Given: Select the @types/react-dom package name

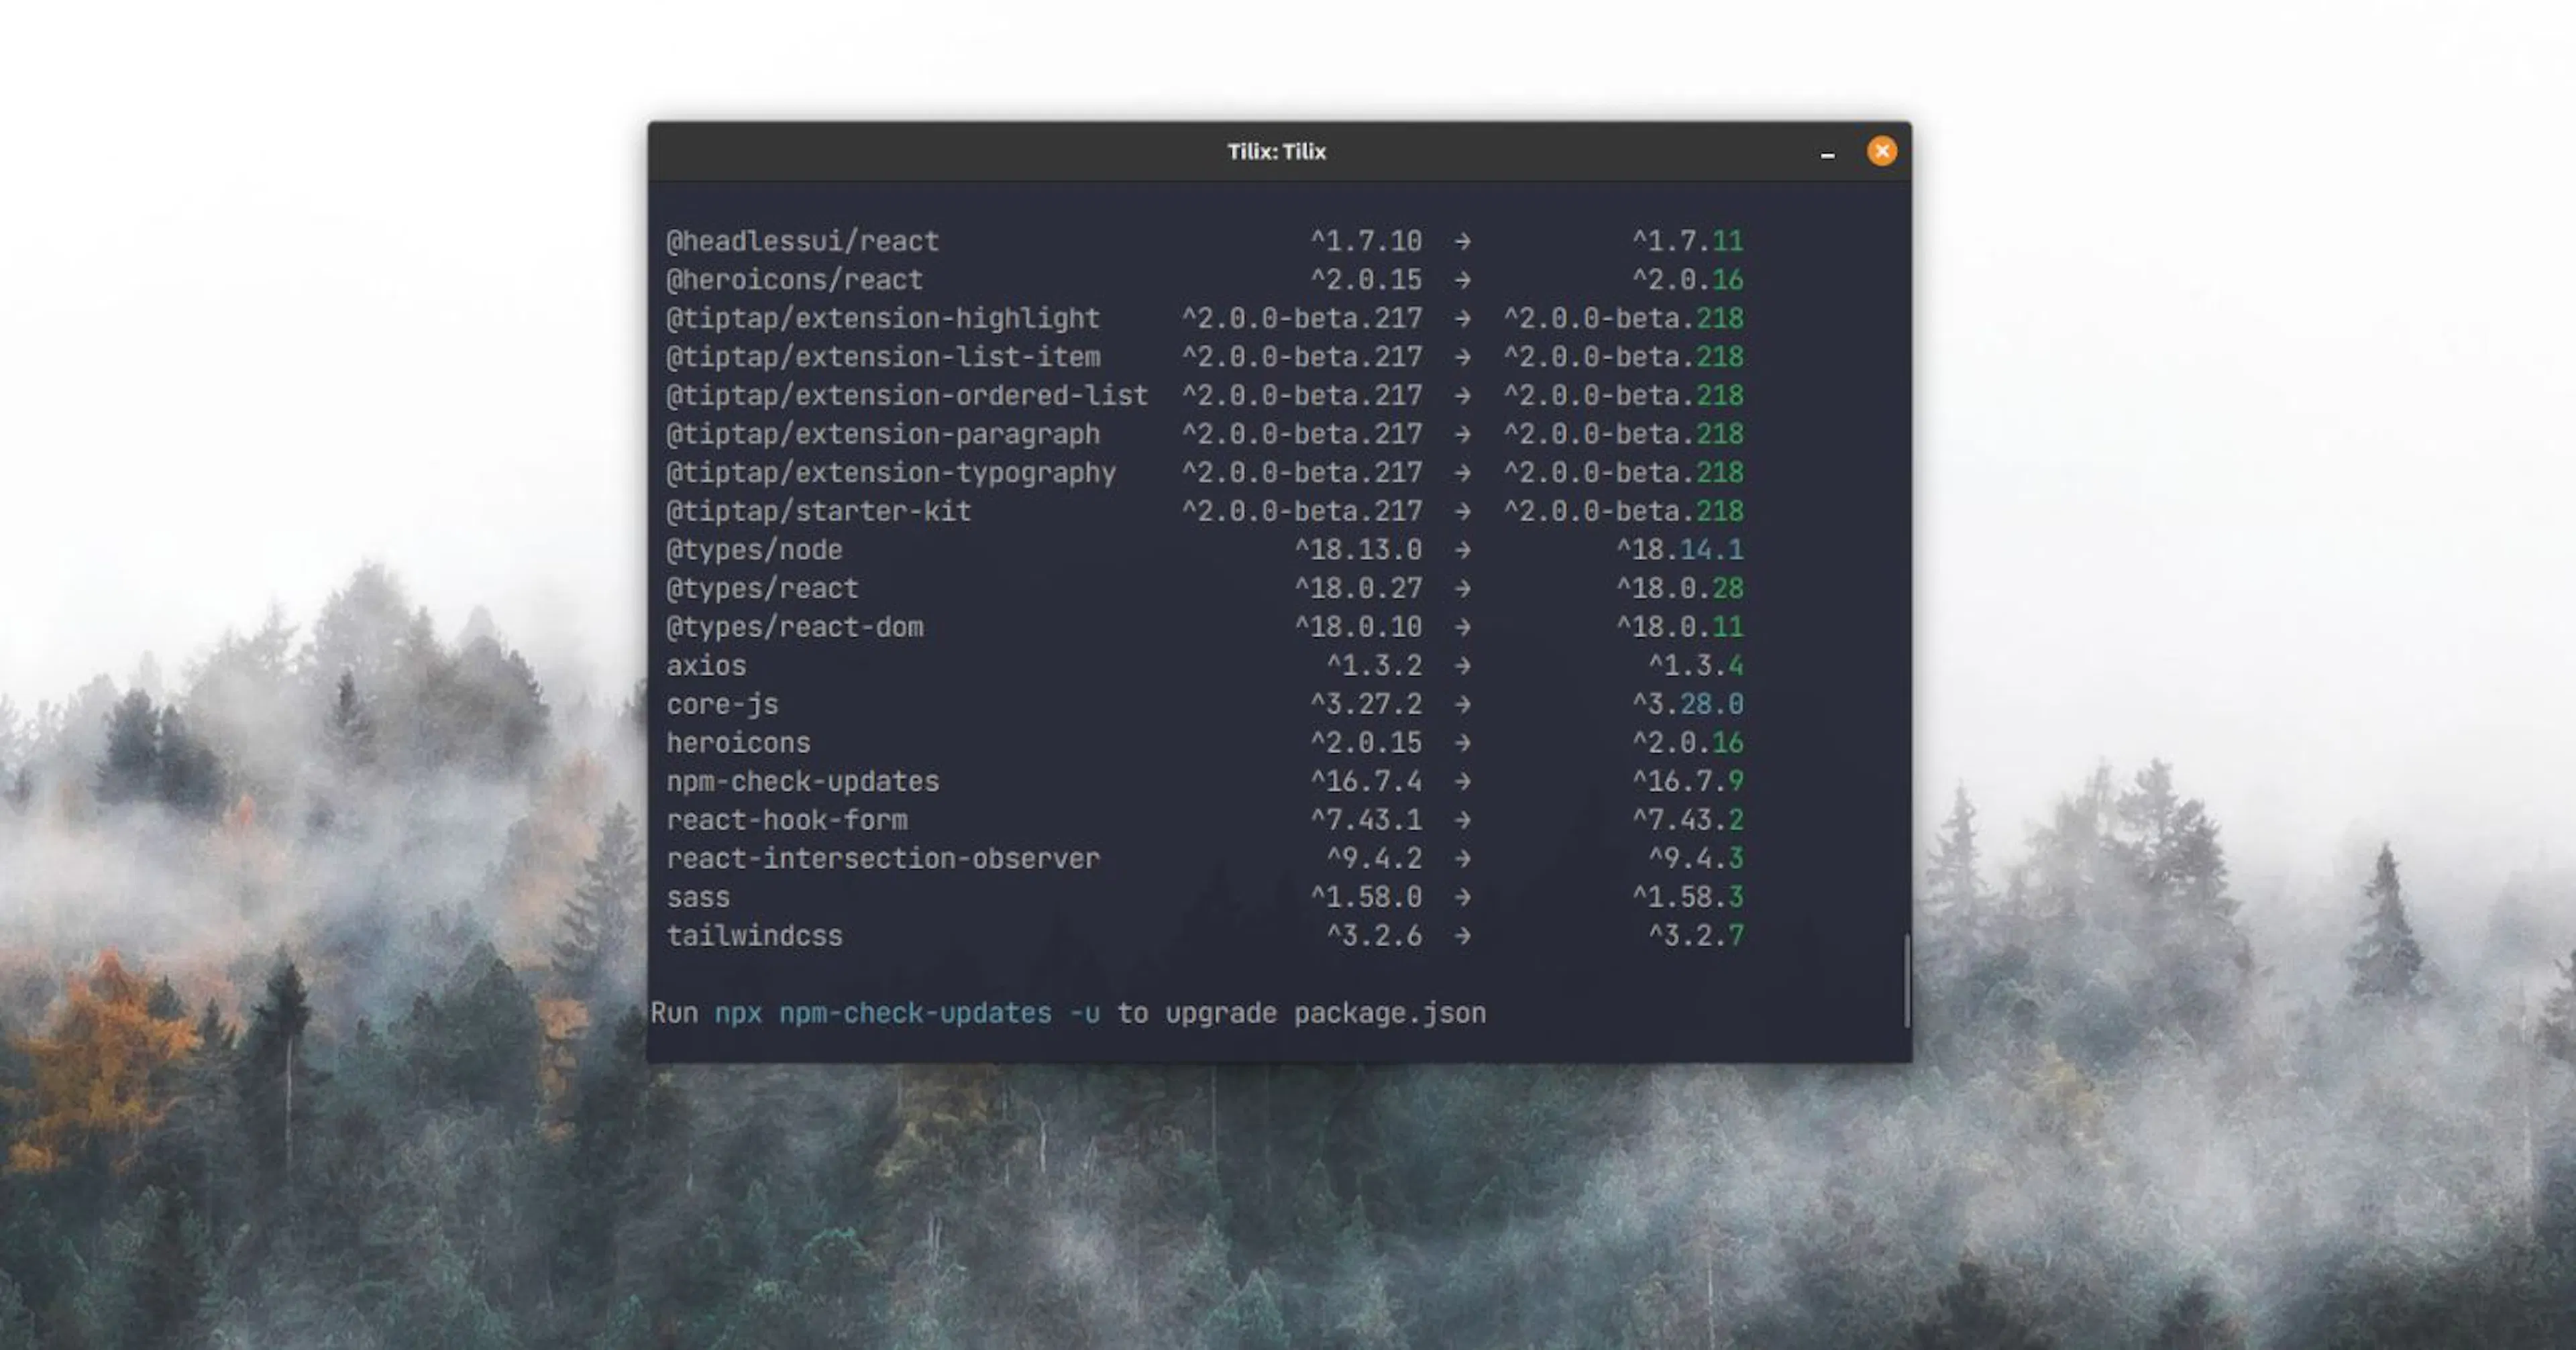Looking at the screenshot, I should click(x=794, y=627).
